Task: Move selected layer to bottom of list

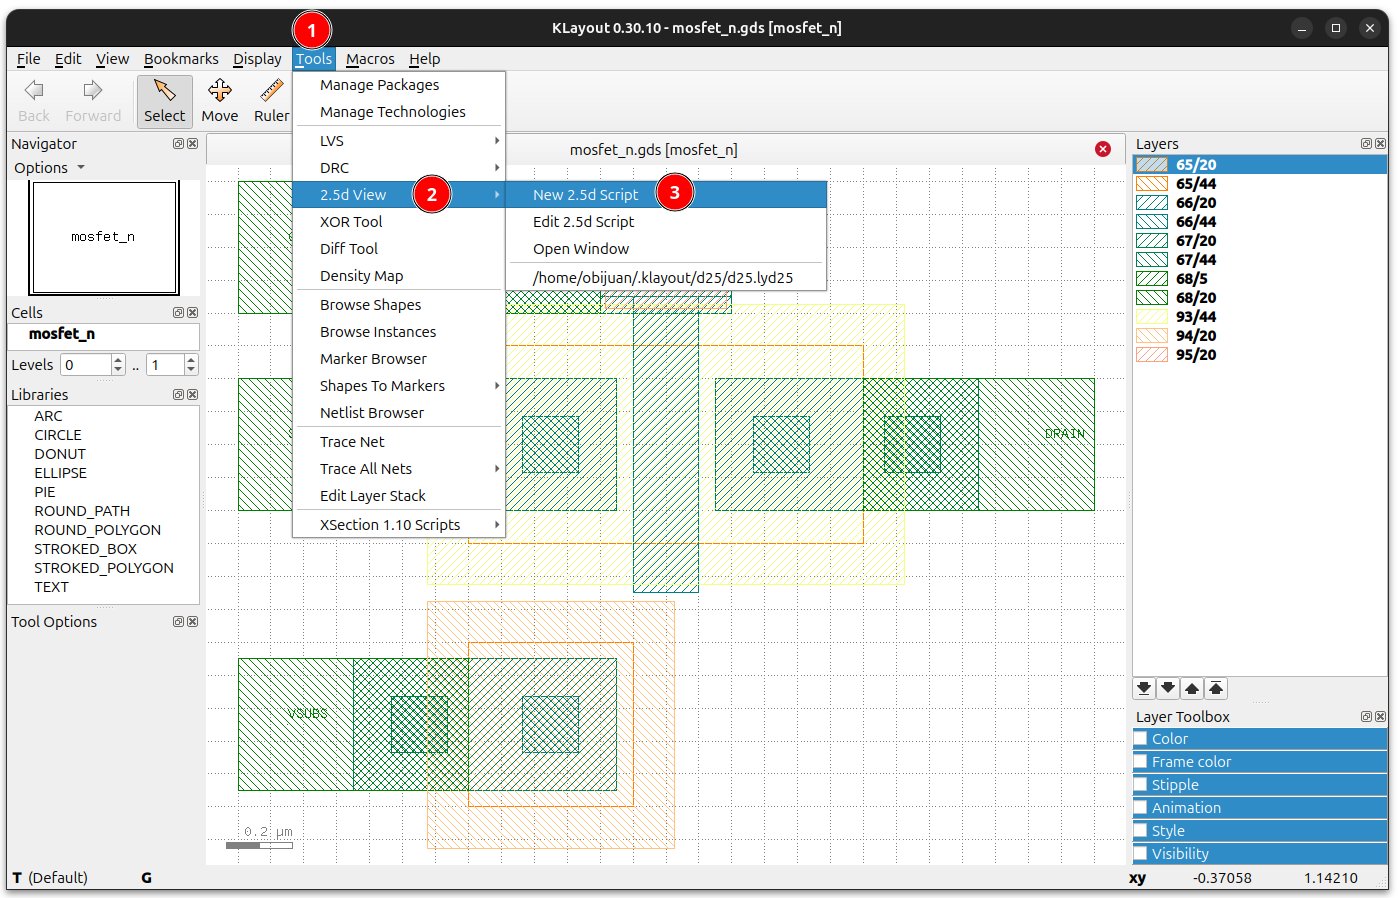Action: pos(1144,688)
